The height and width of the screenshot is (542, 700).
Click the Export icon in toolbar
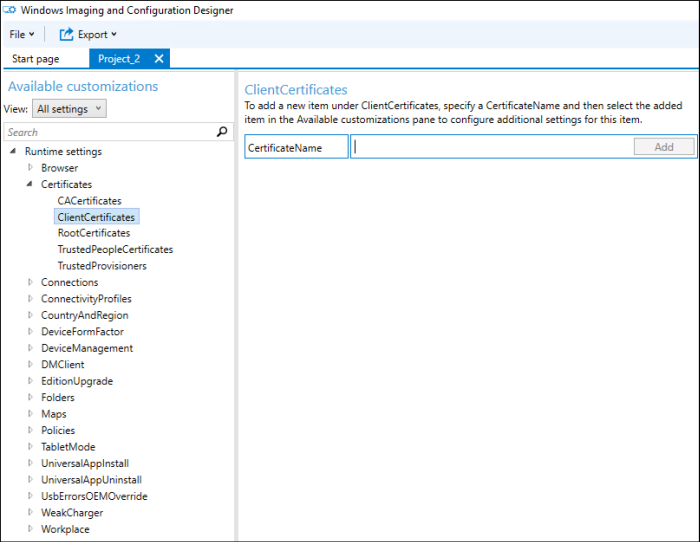tap(67, 34)
